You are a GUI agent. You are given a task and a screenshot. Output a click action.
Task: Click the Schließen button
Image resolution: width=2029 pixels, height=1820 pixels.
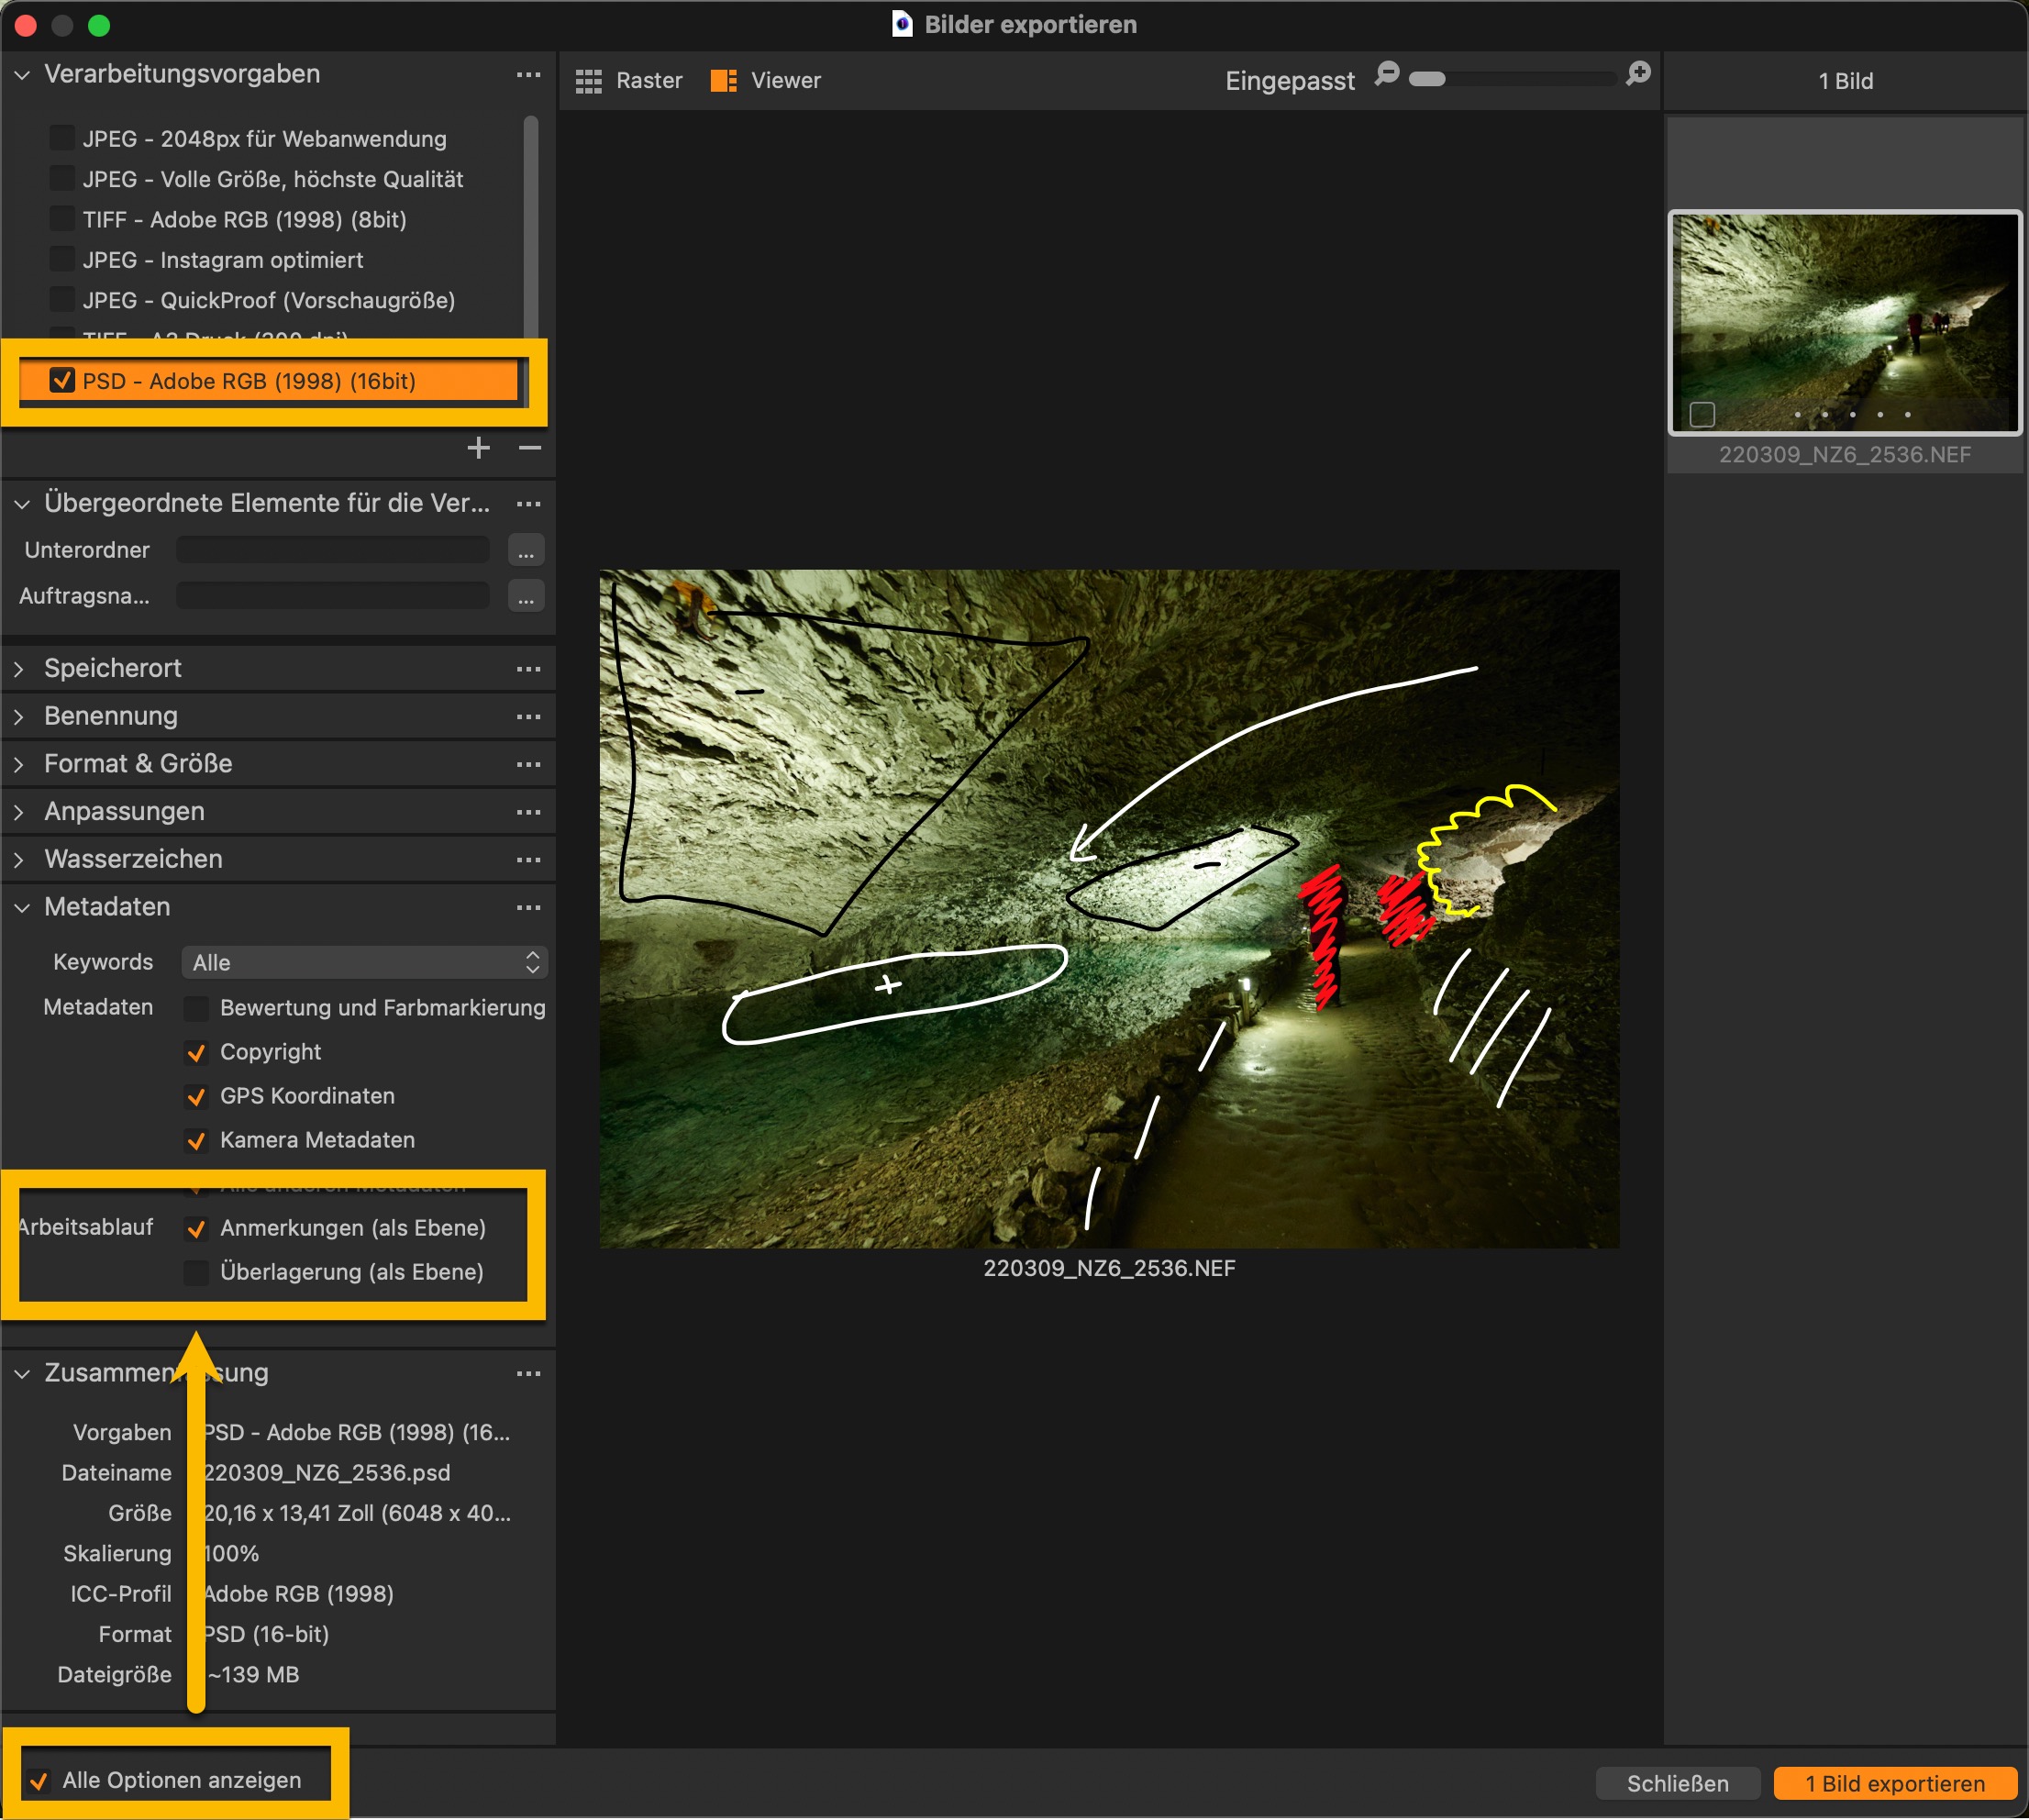pos(1677,1783)
